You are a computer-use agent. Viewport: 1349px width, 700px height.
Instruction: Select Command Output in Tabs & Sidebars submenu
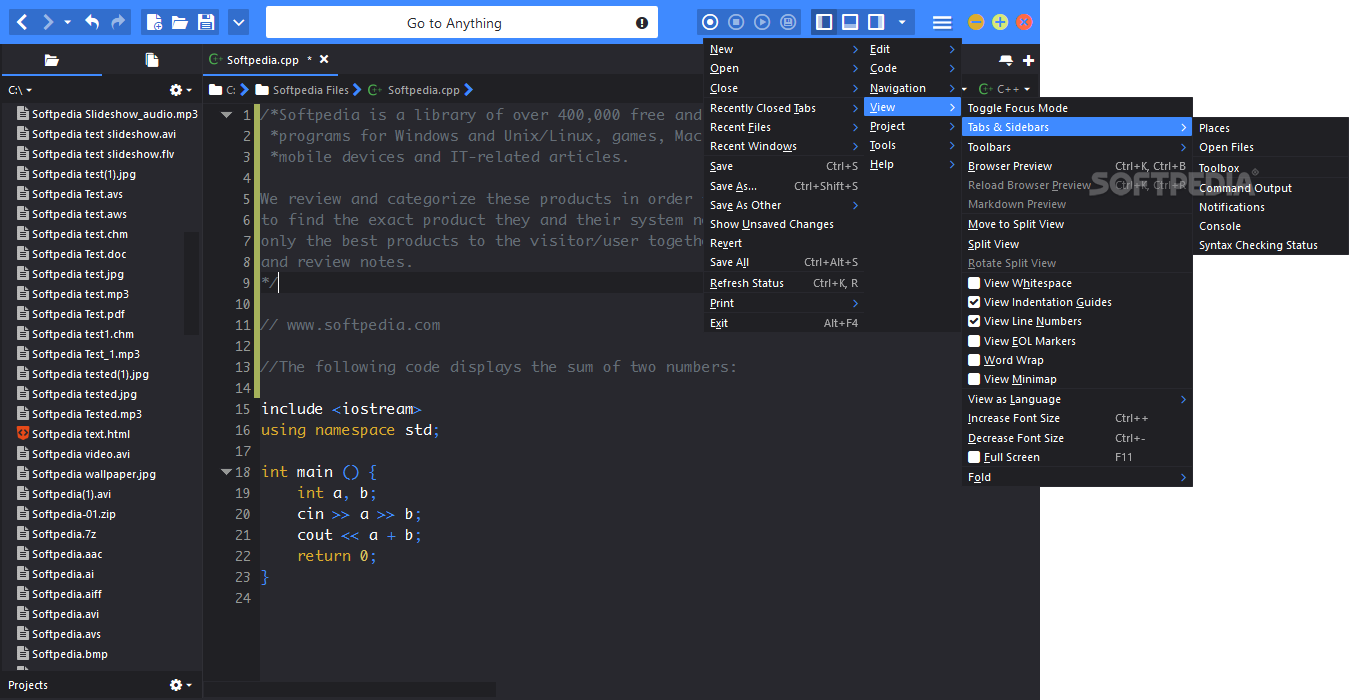tap(1270, 188)
